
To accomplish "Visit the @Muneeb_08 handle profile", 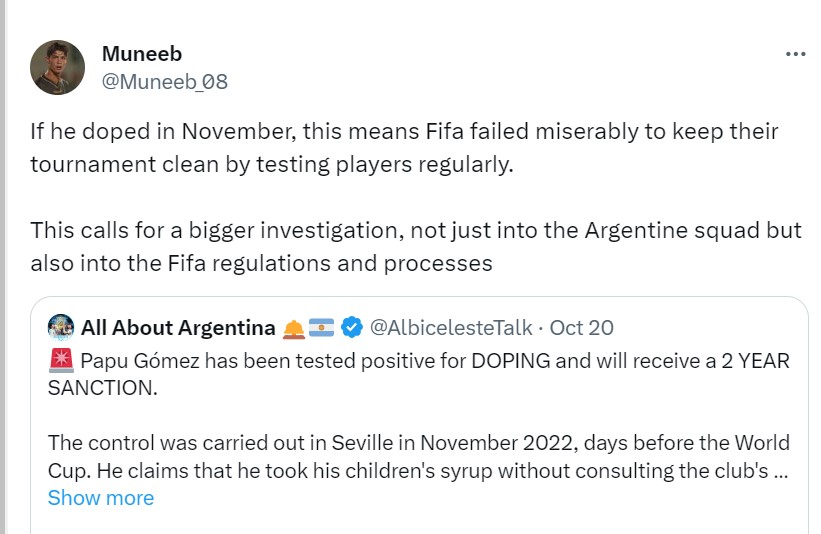I will [x=164, y=82].
